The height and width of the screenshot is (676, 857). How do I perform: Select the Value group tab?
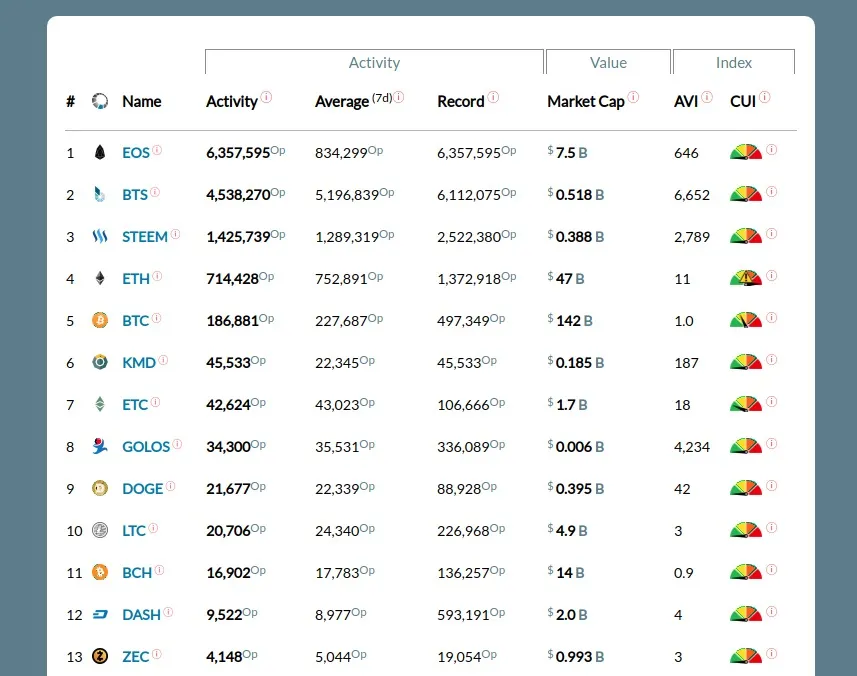pyautogui.click(x=608, y=62)
